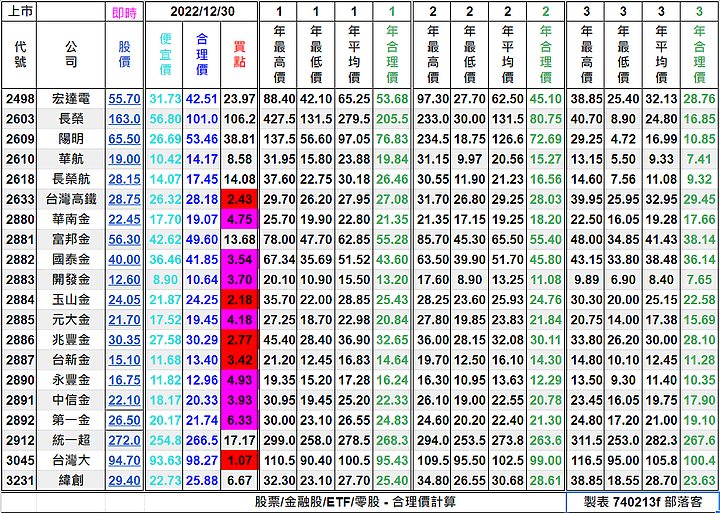Open the 163.0 price link for 長榮
Viewport: 720px width, 513px height.
[124, 119]
